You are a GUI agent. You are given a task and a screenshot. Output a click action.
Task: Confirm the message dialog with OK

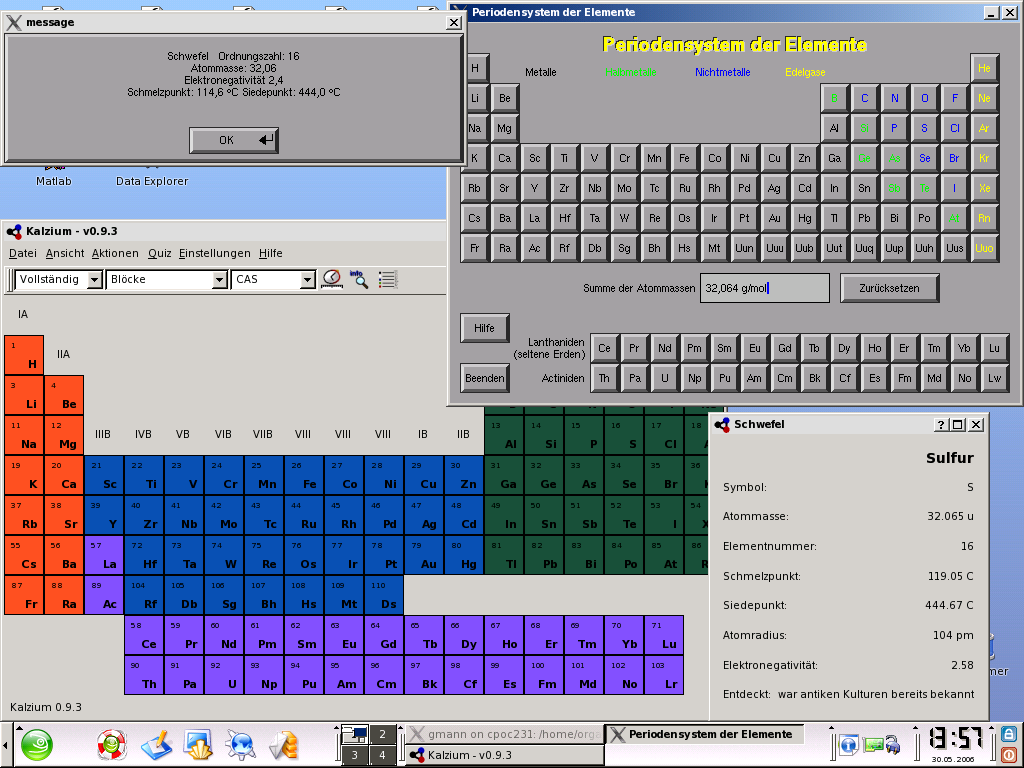[x=234, y=140]
